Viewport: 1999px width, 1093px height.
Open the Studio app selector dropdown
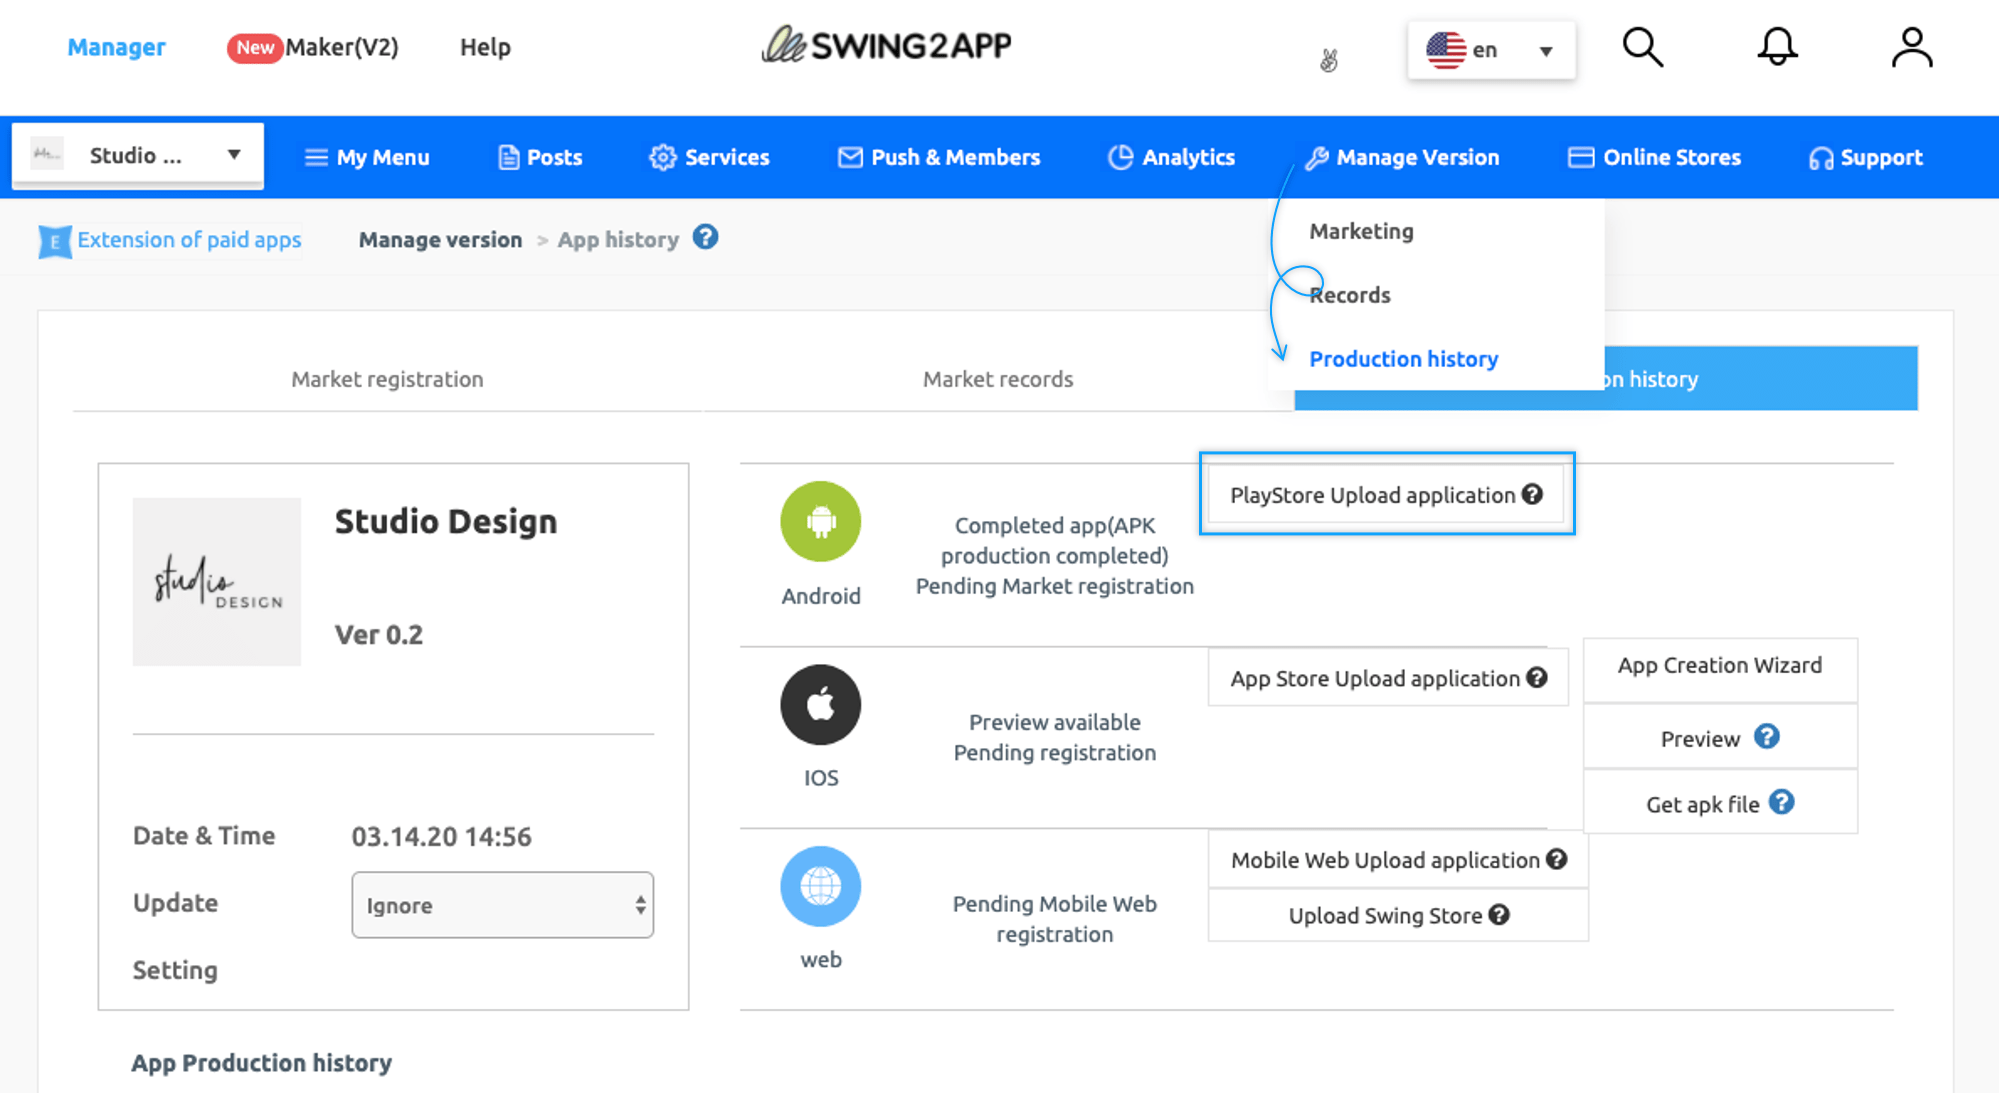pyautogui.click(x=138, y=155)
